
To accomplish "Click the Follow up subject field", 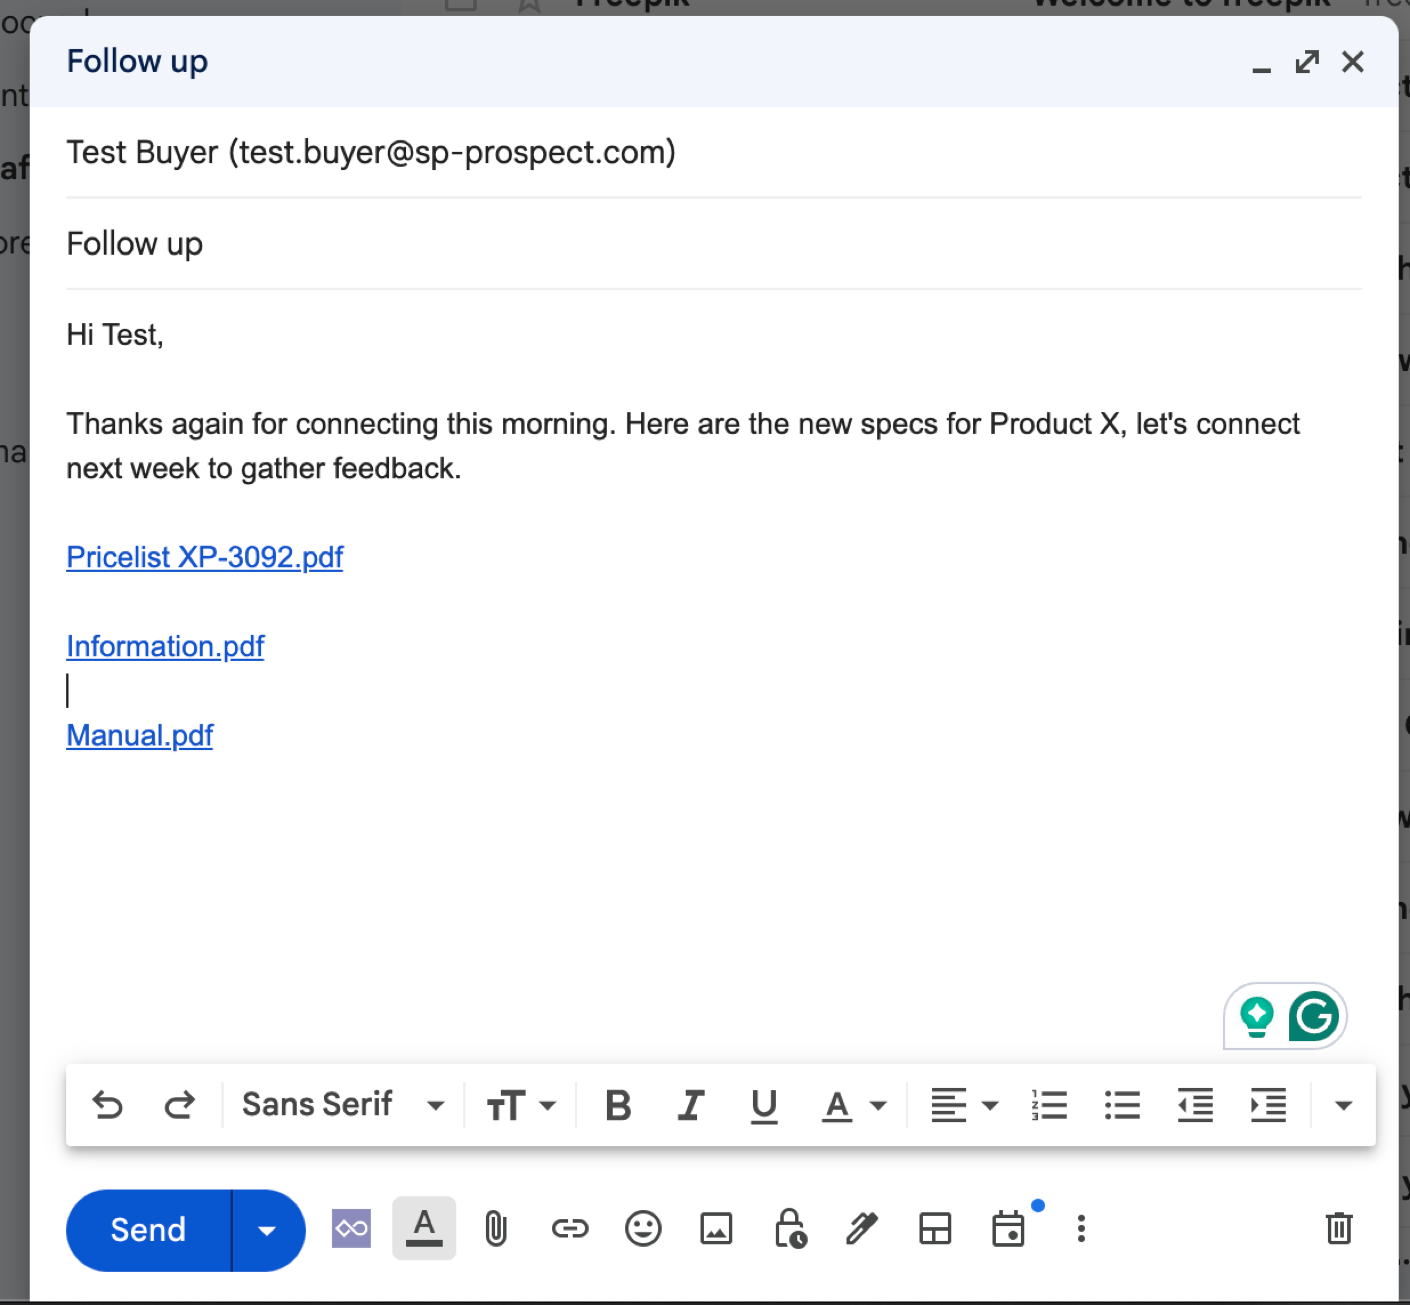I will (x=714, y=244).
